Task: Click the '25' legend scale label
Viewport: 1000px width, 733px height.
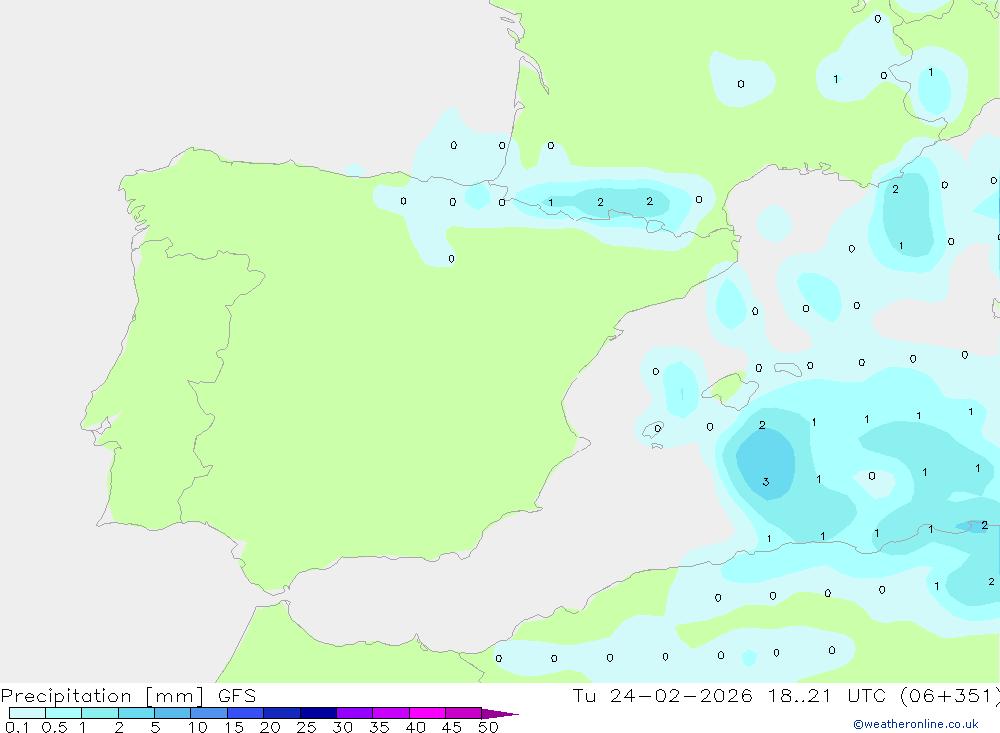Action: pos(306,727)
